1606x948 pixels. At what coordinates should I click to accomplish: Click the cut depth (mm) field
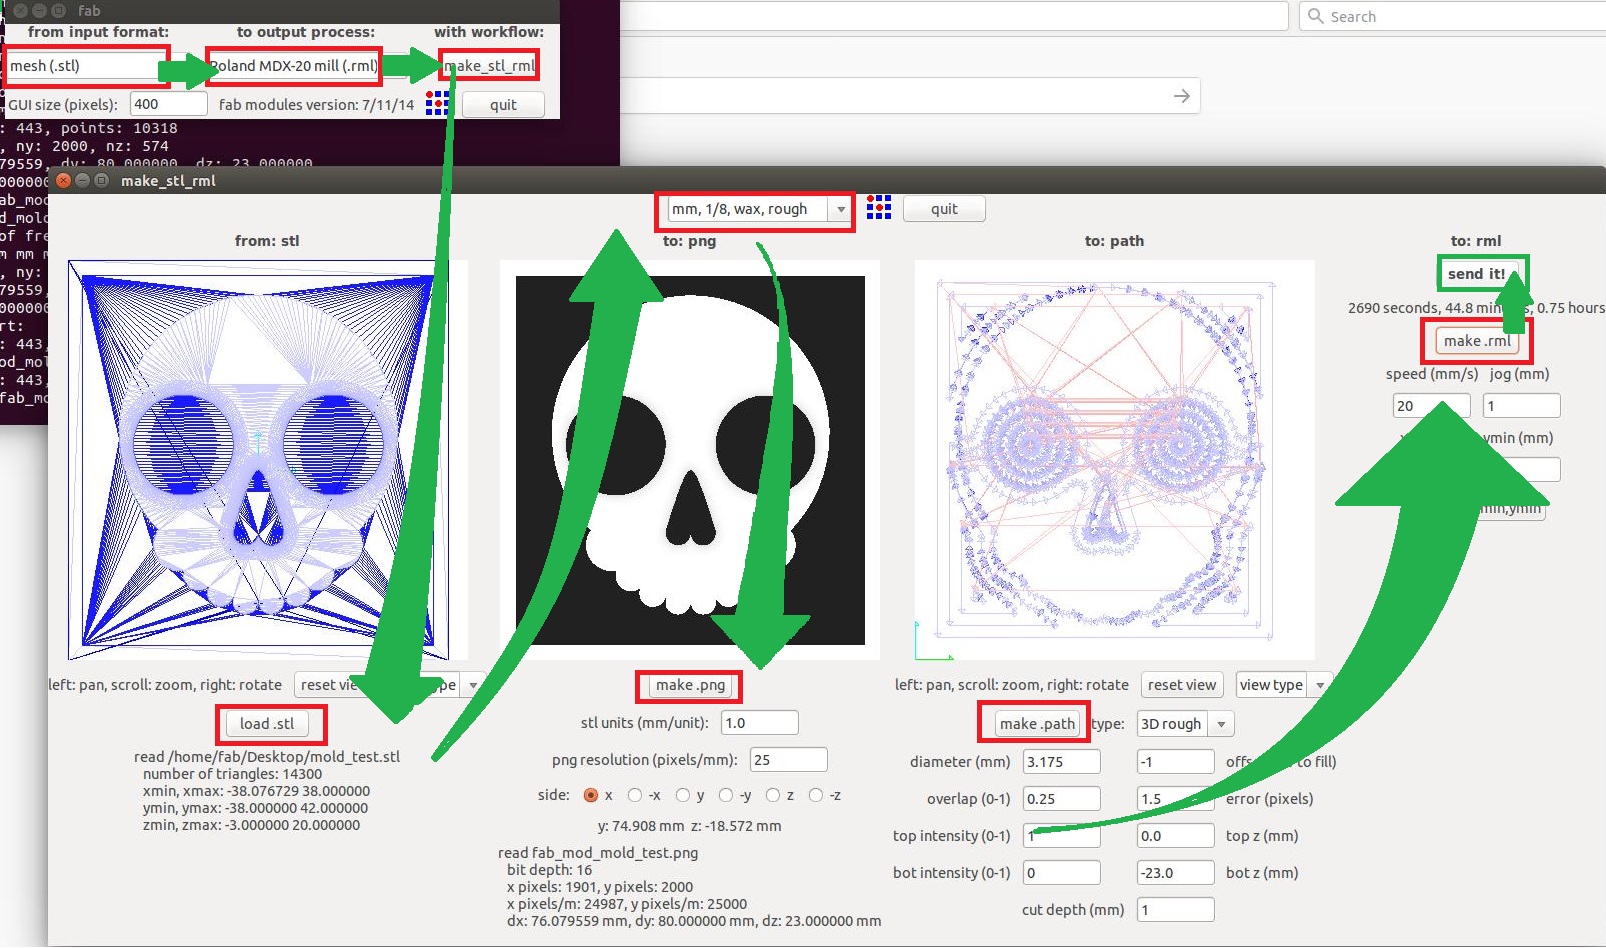1176,910
